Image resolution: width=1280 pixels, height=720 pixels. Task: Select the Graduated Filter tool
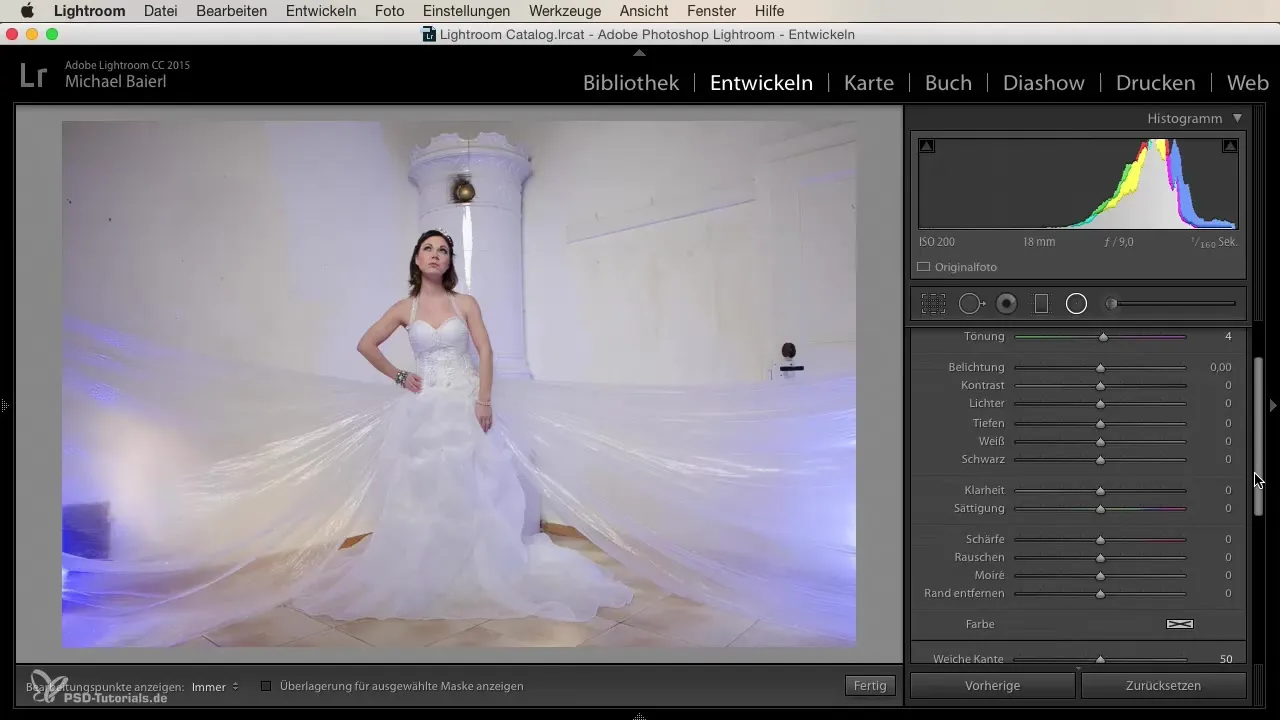click(1041, 304)
